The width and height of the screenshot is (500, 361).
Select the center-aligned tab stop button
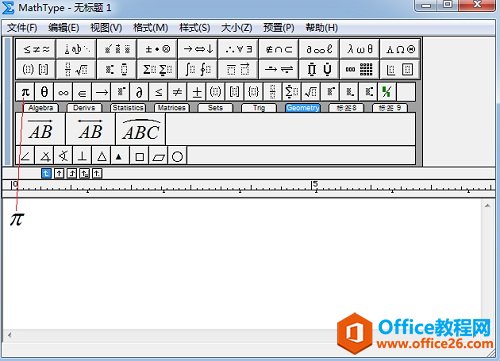(x=59, y=173)
